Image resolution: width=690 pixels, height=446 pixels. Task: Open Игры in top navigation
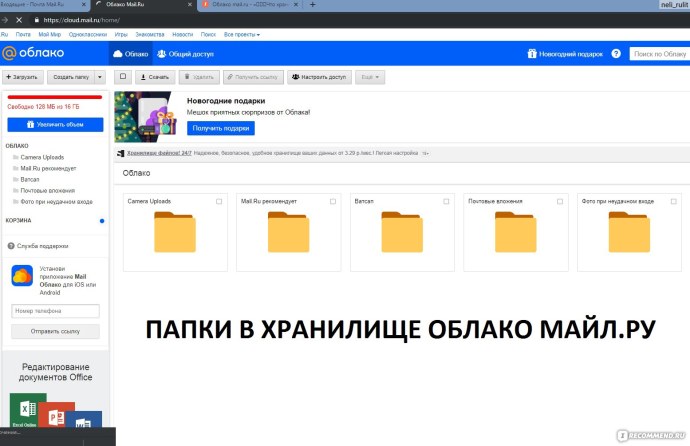click(121, 34)
